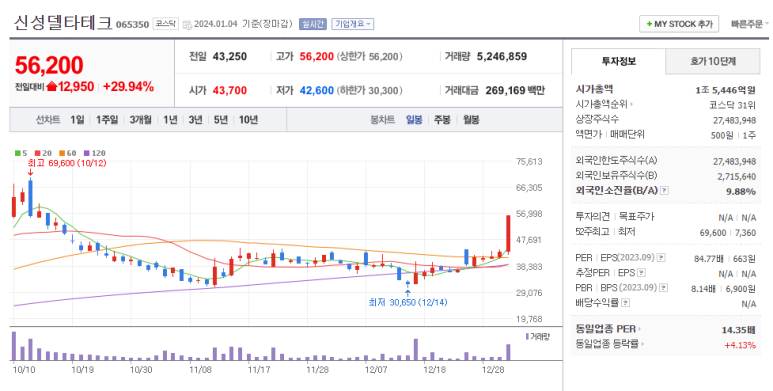This screenshot has height=391, width=773.
Task: Click the red up-arrow icon beside 12,950
Action: (52, 87)
